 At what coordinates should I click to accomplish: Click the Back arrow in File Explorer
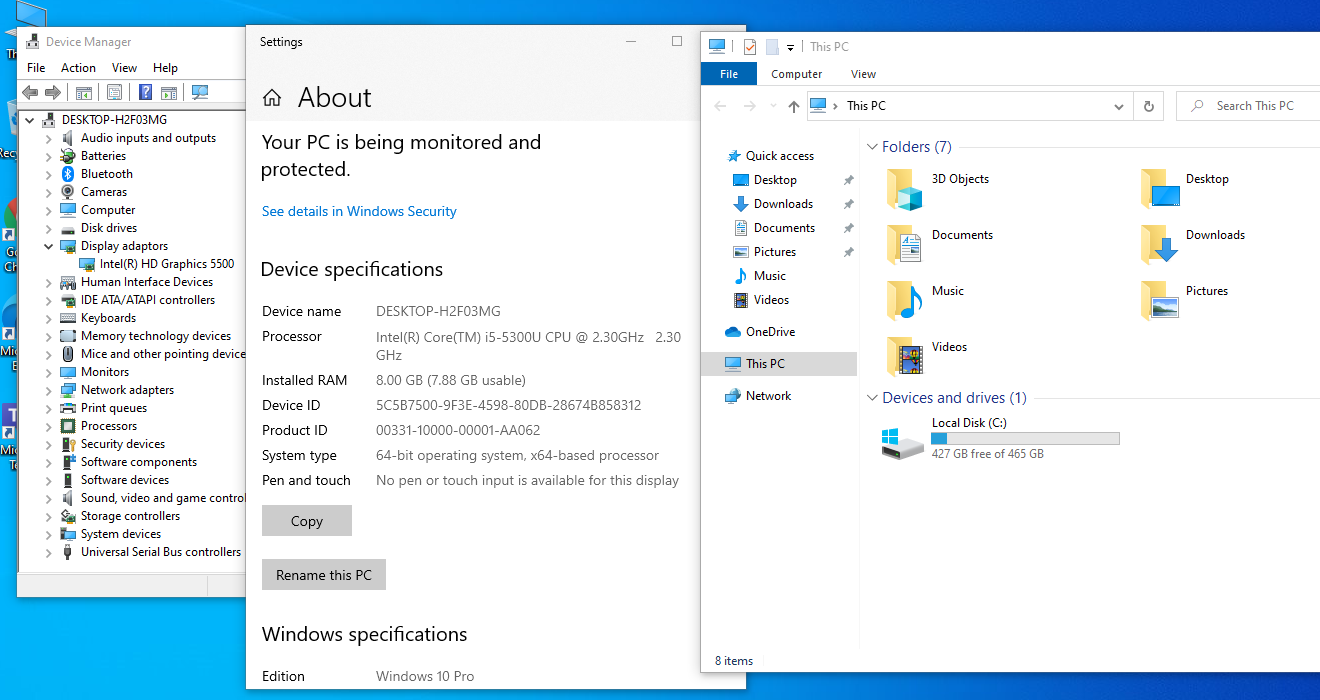[x=720, y=106]
